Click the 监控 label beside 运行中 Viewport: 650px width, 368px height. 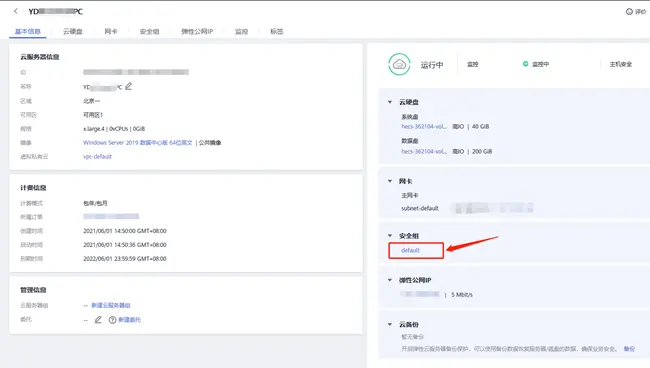point(473,64)
